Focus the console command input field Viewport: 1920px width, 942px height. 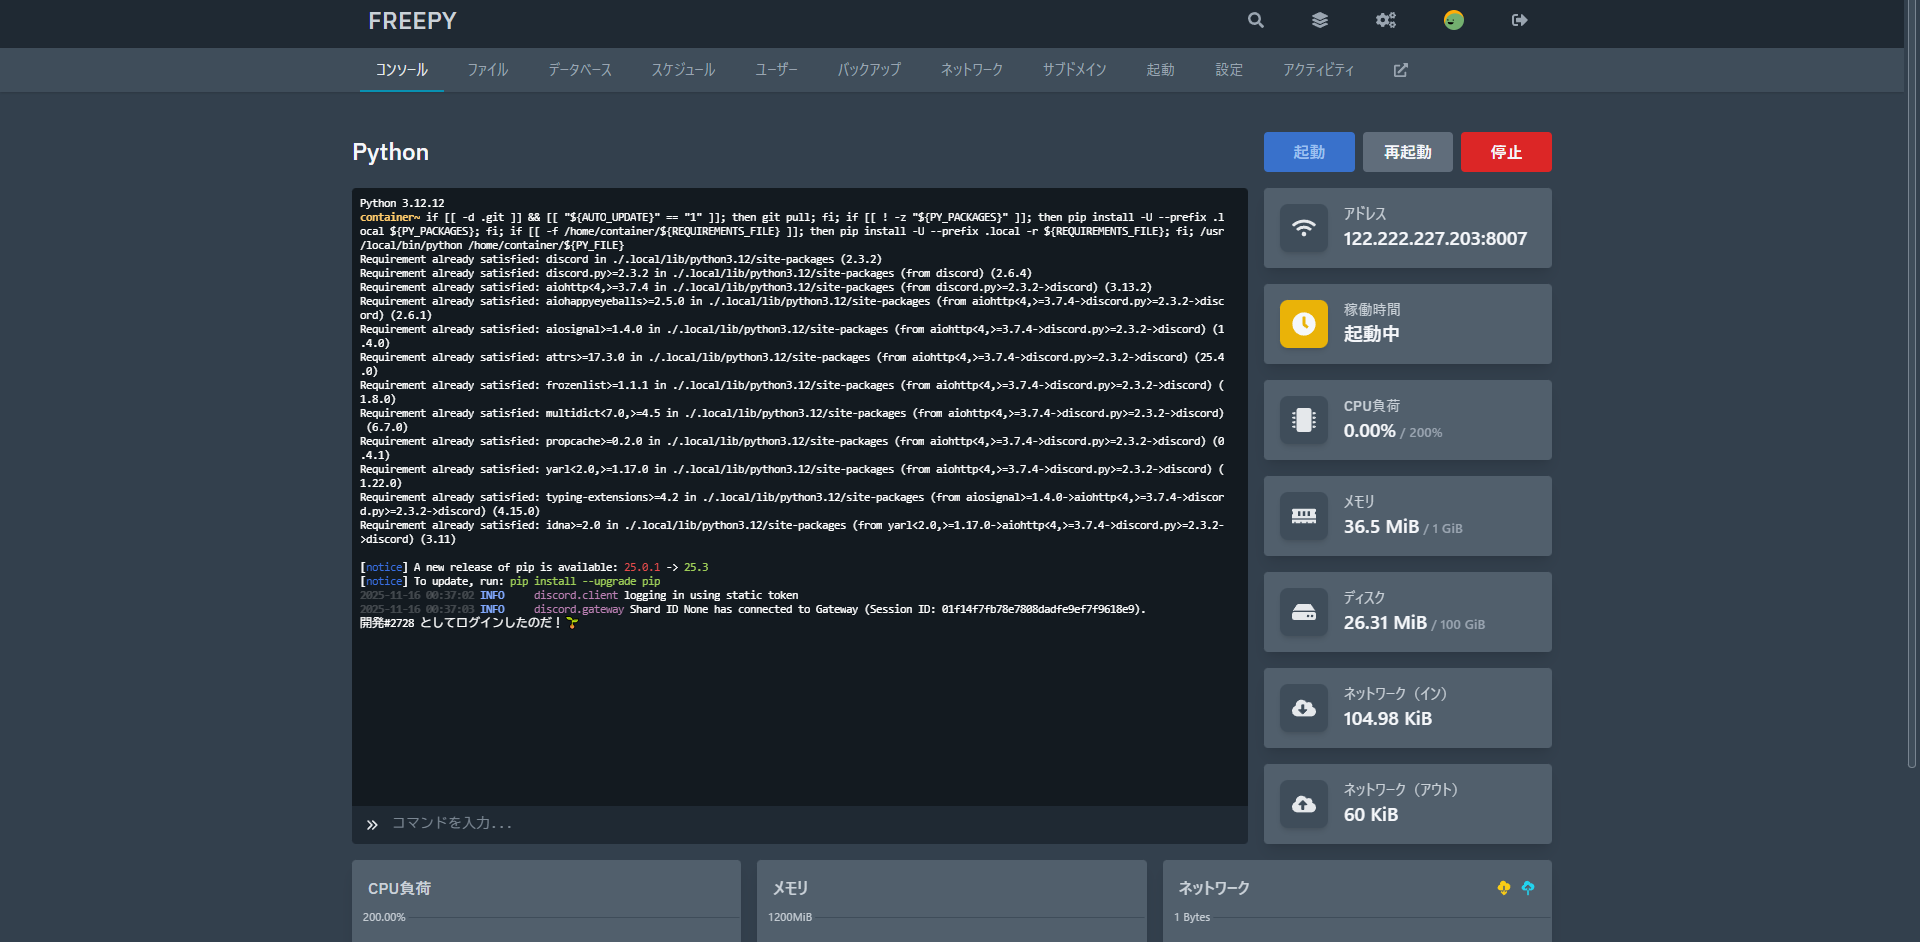coord(800,823)
